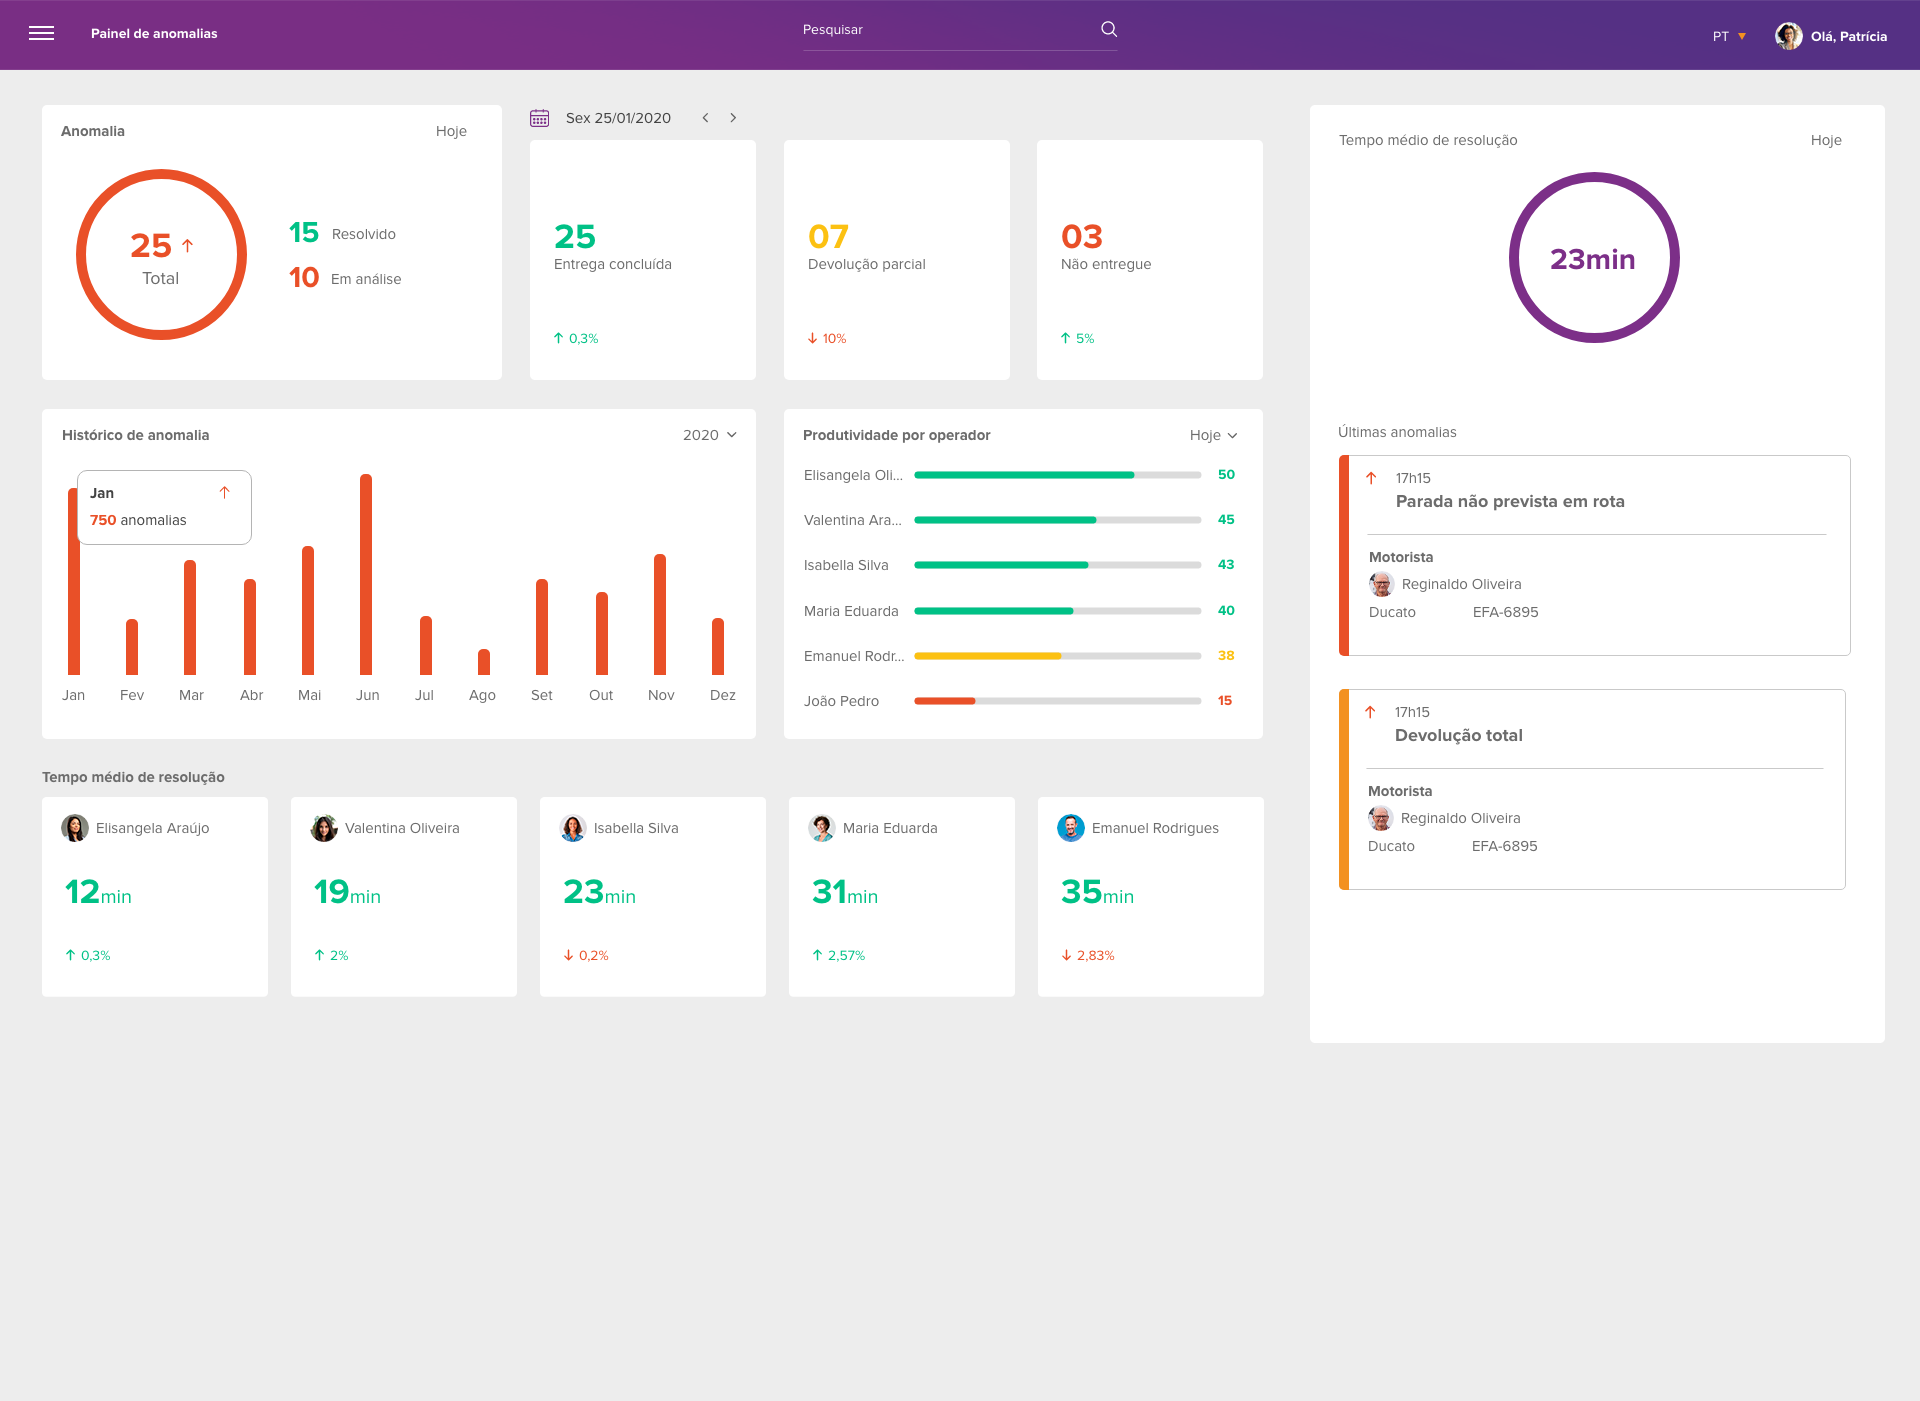Open Hoje filter in Produtividade por operador
The height and width of the screenshot is (1401, 1920).
pyautogui.click(x=1213, y=435)
